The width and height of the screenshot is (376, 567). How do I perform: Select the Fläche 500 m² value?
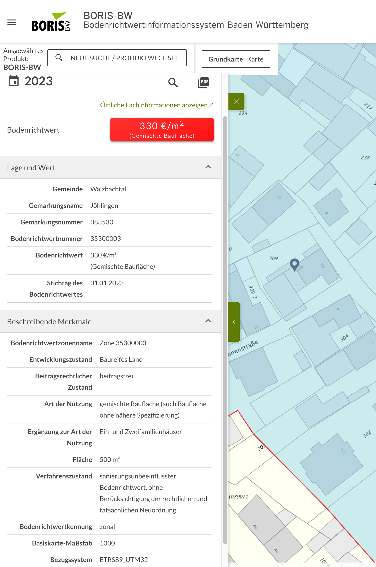click(x=110, y=460)
